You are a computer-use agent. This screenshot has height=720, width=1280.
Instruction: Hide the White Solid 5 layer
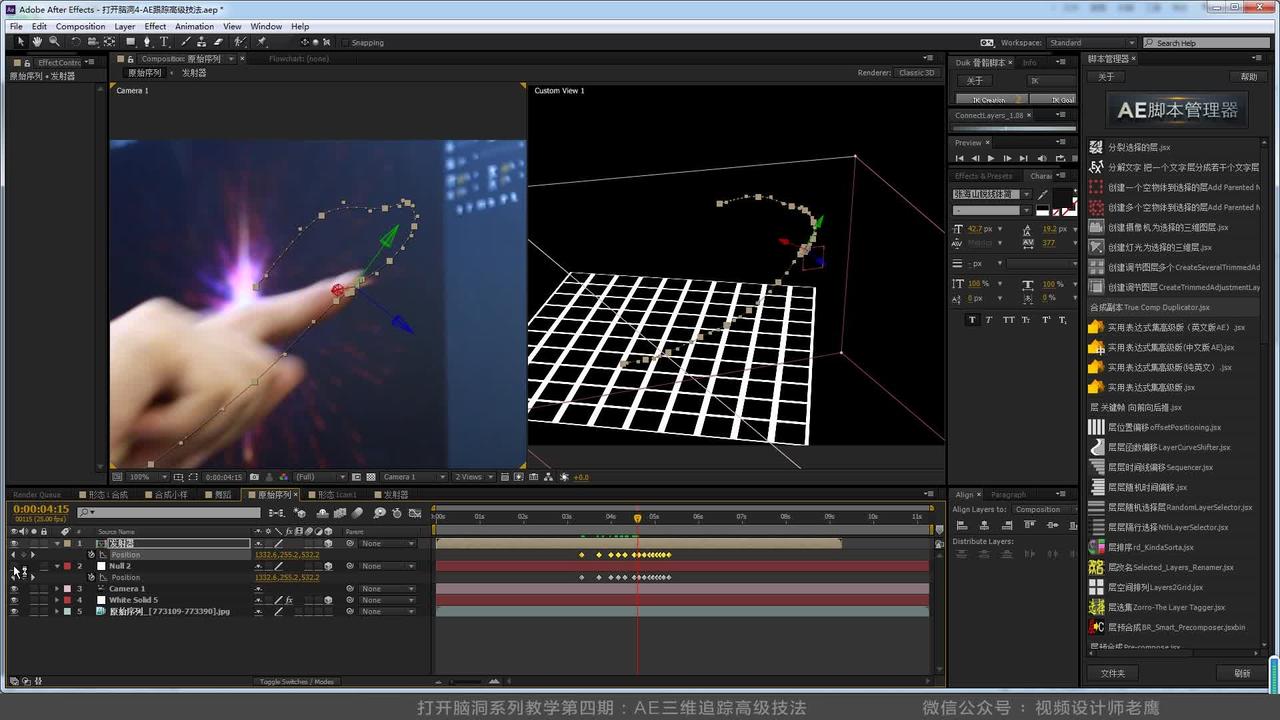click(x=14, y=600)
